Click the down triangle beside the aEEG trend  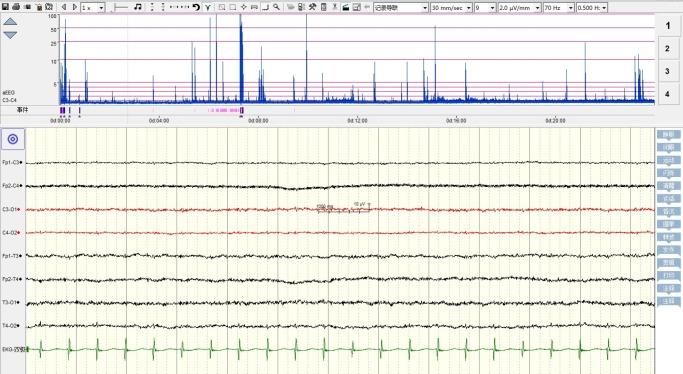coord(10,35)
